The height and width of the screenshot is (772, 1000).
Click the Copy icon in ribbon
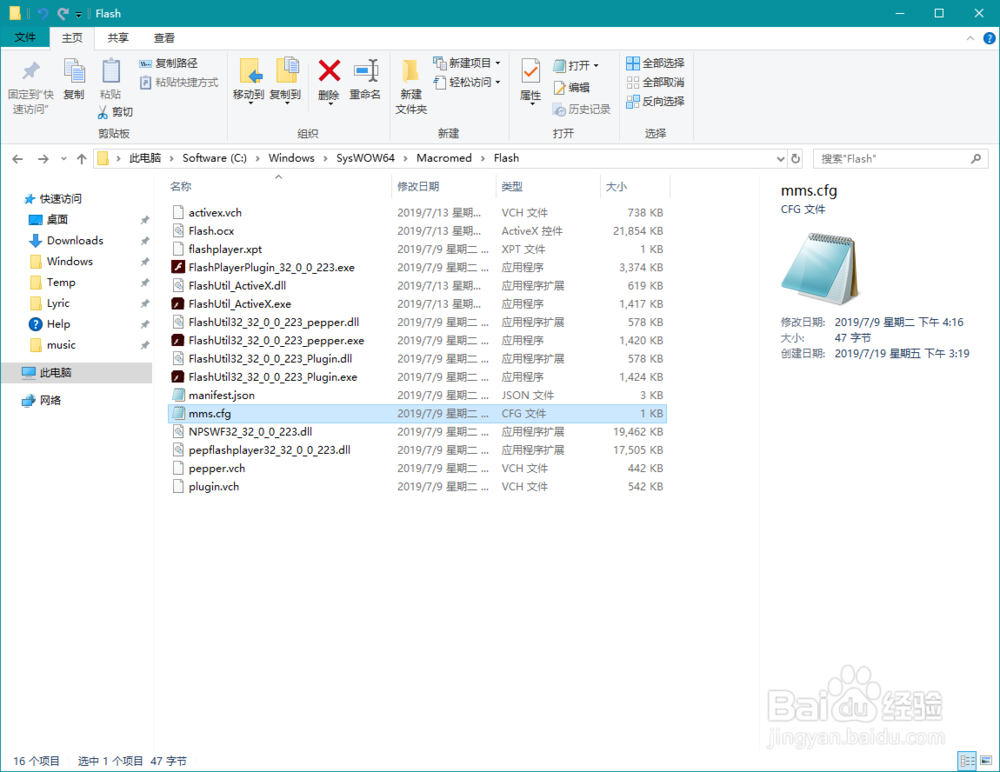(74, 71)
